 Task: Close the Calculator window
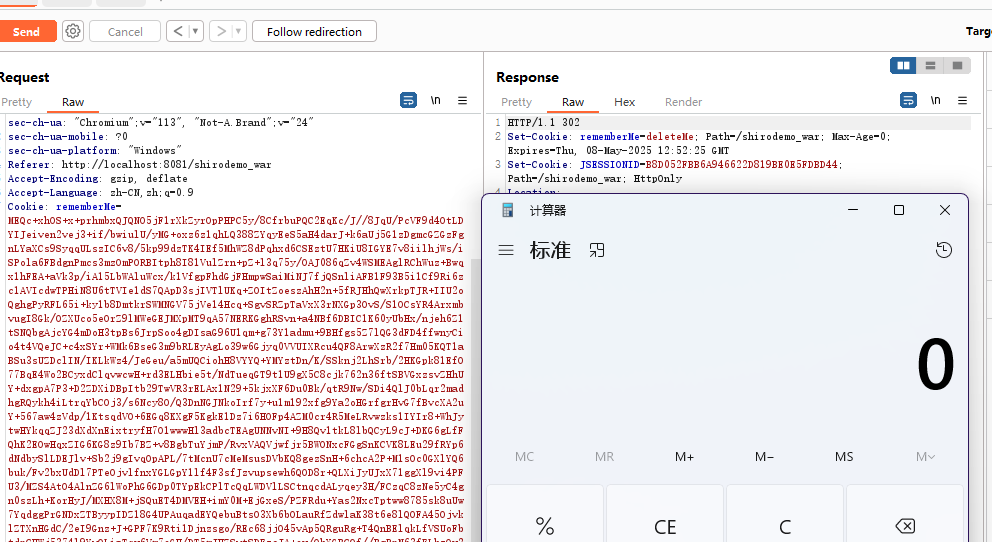[x=945, y=210]
